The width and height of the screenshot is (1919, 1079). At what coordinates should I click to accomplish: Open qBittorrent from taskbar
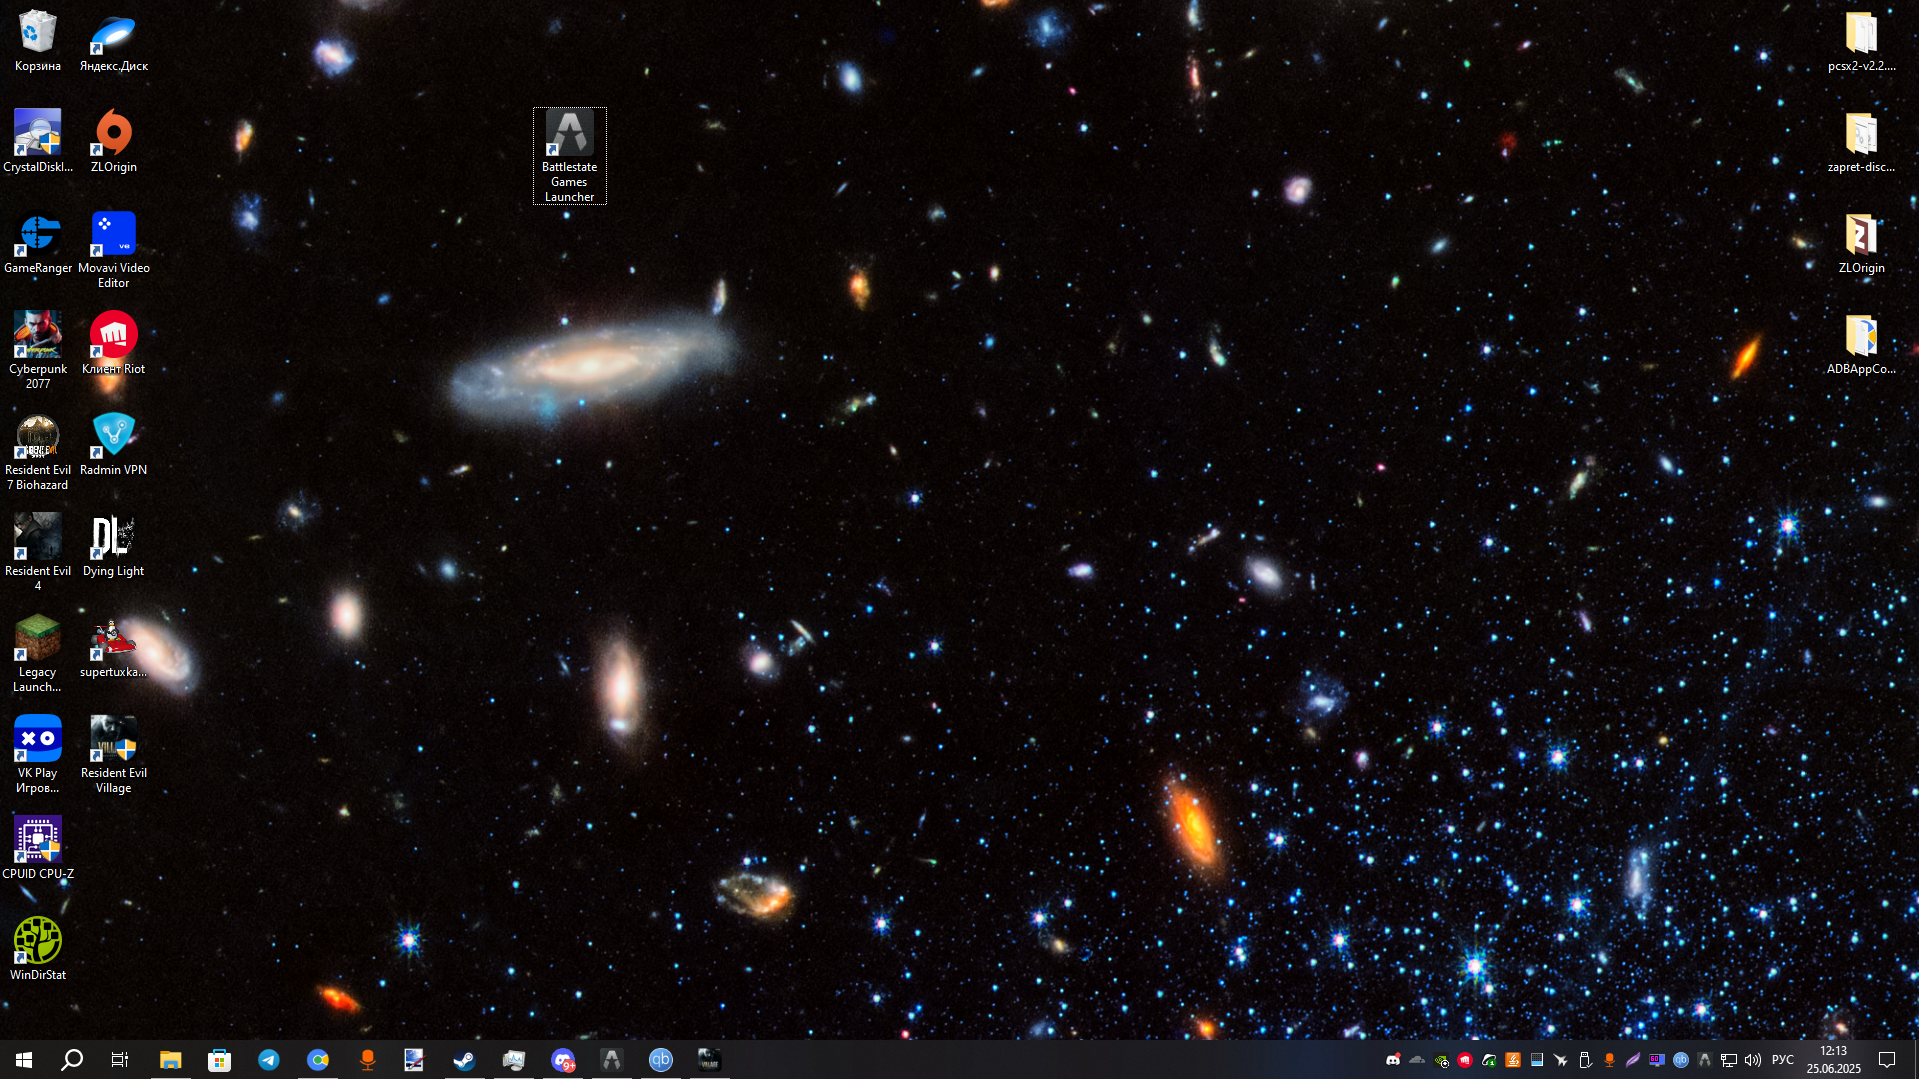click(x=661, y=1060)
